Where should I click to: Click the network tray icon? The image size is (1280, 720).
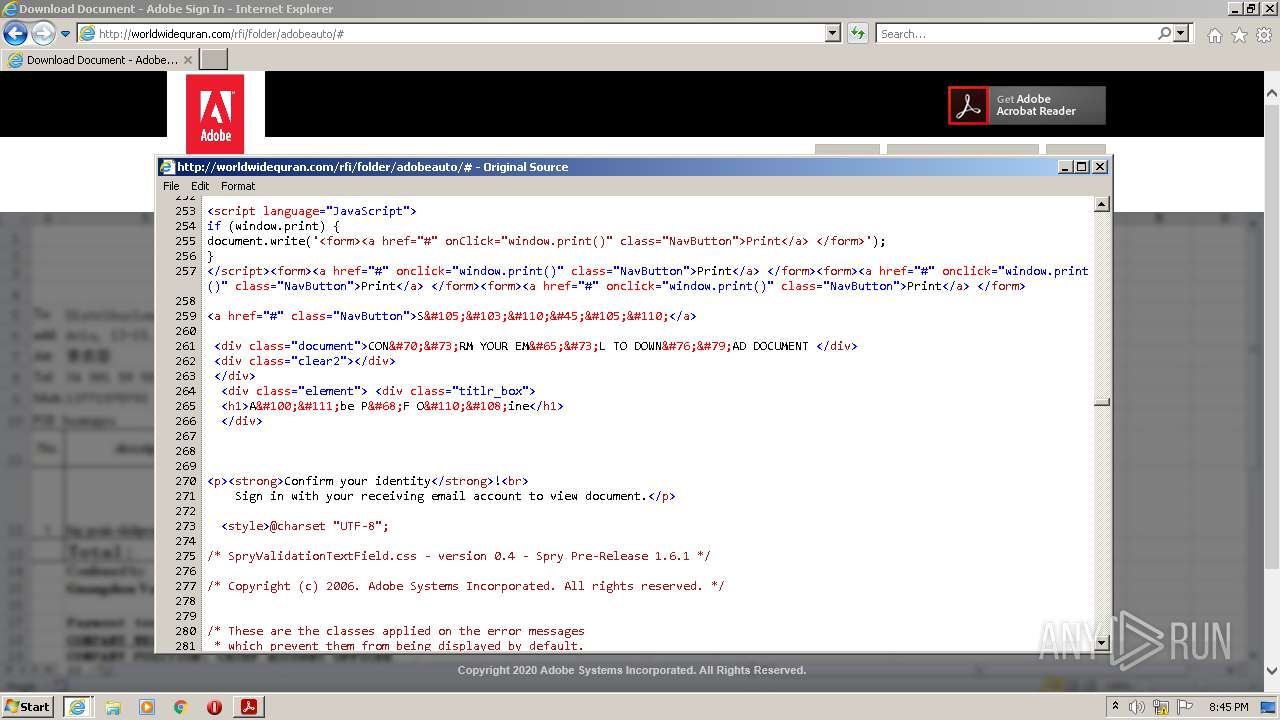(x=1161, y=707)
